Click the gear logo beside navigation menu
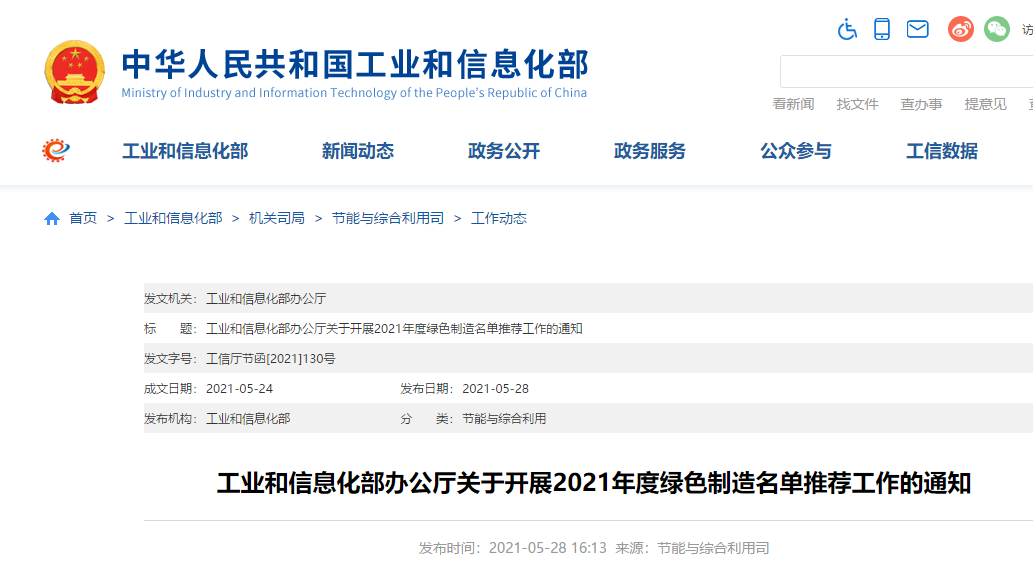Screen dimensions: 1033x567 pos(56,151)
